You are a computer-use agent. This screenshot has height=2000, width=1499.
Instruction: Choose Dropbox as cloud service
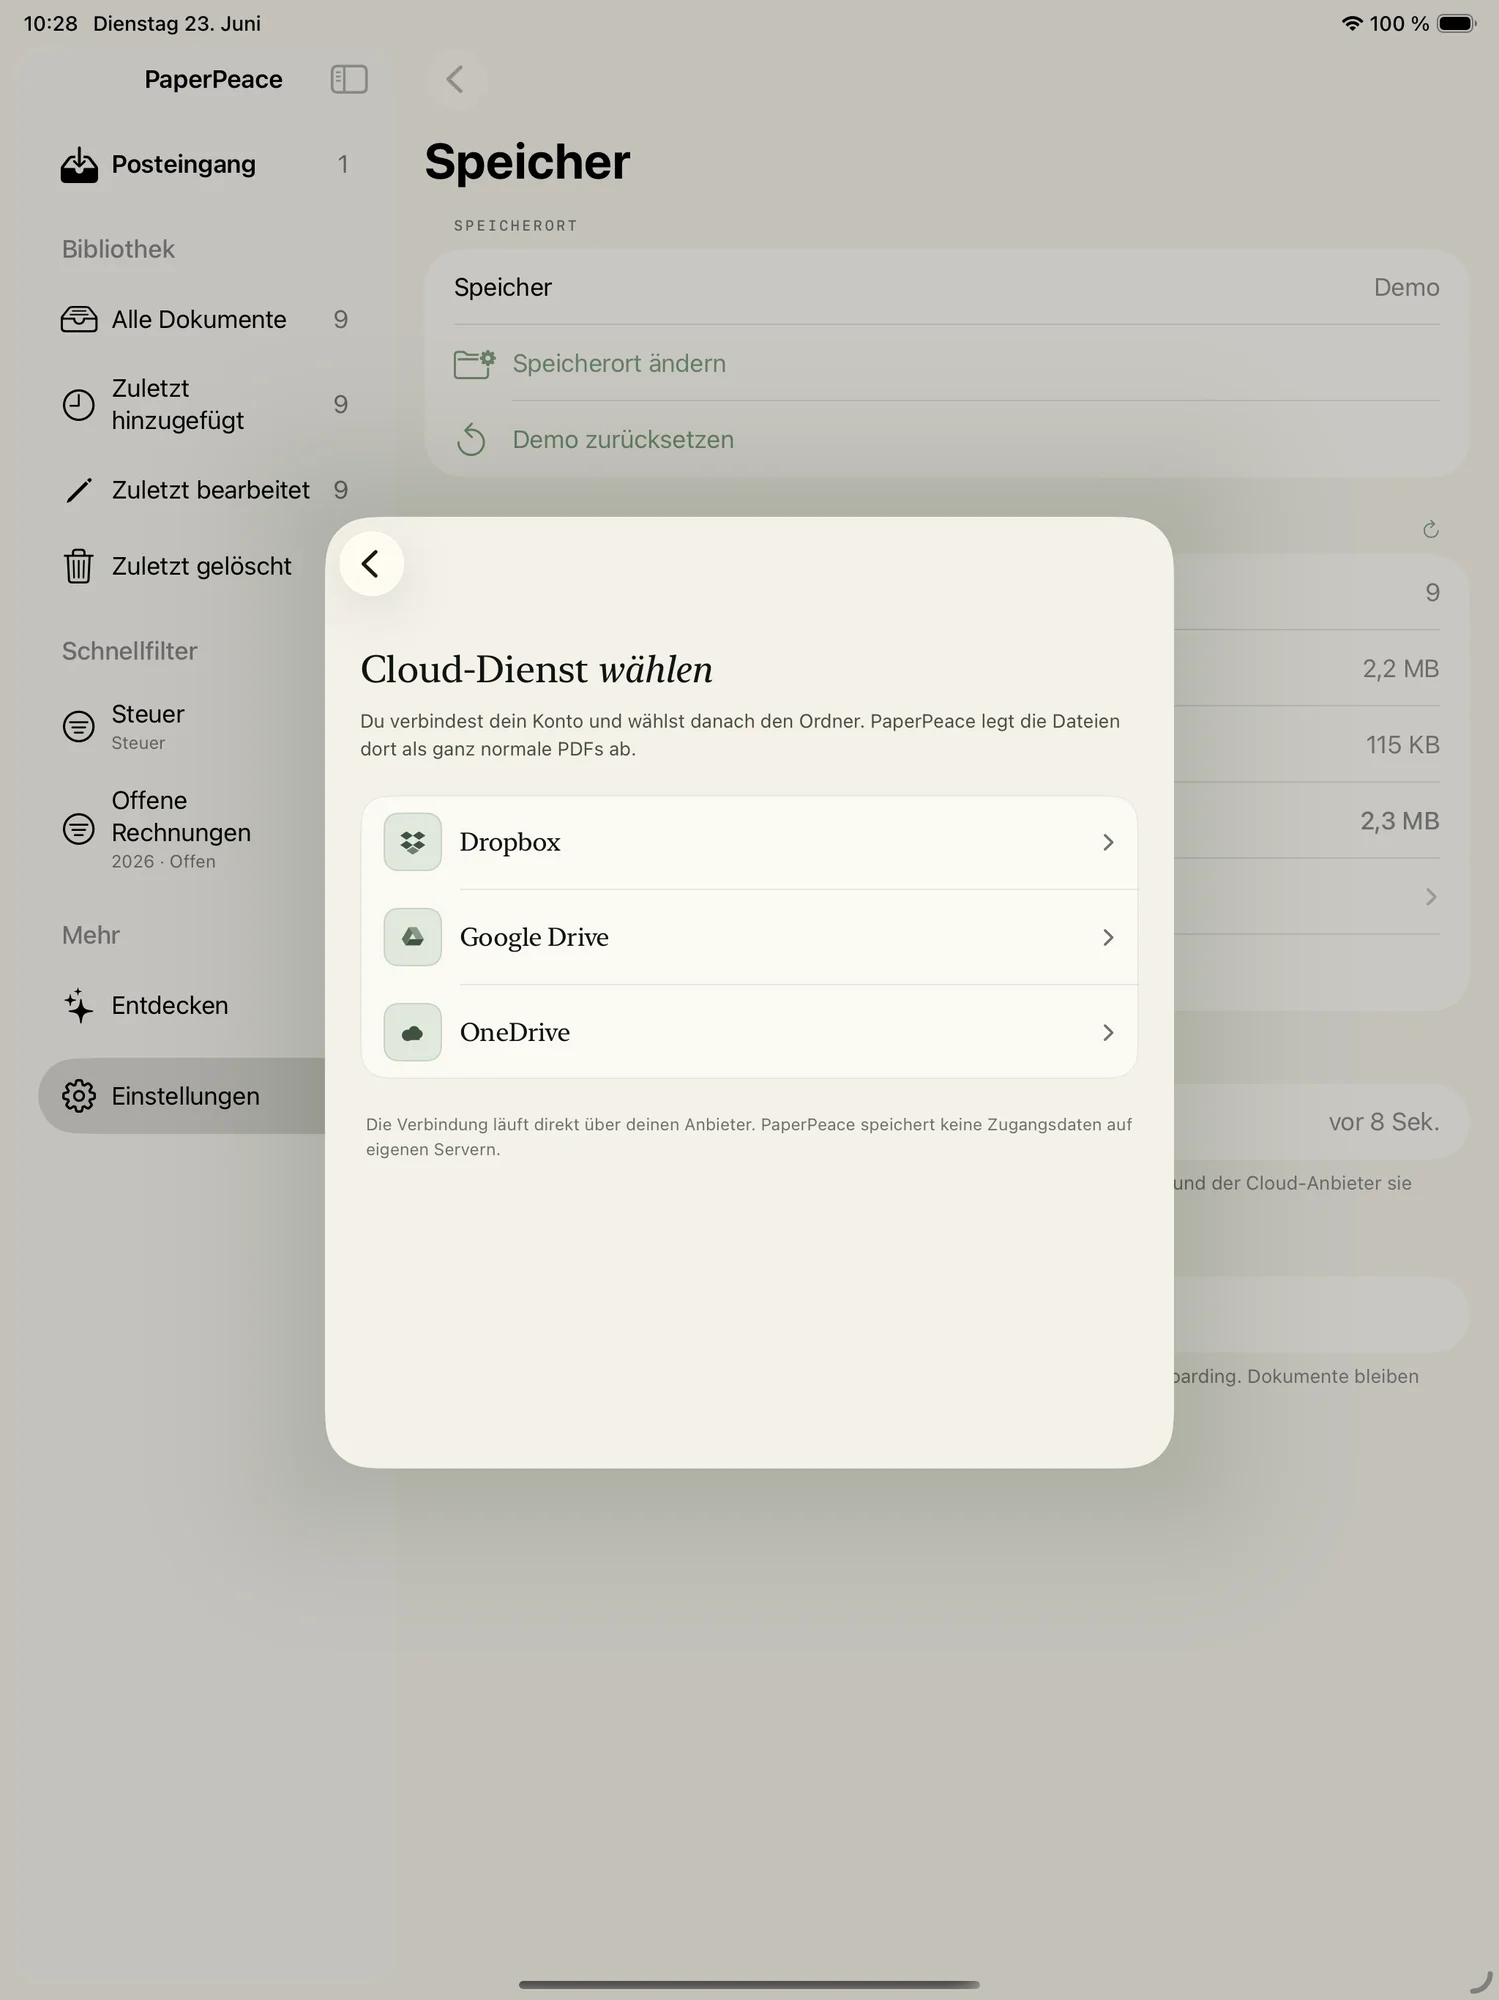749,842
